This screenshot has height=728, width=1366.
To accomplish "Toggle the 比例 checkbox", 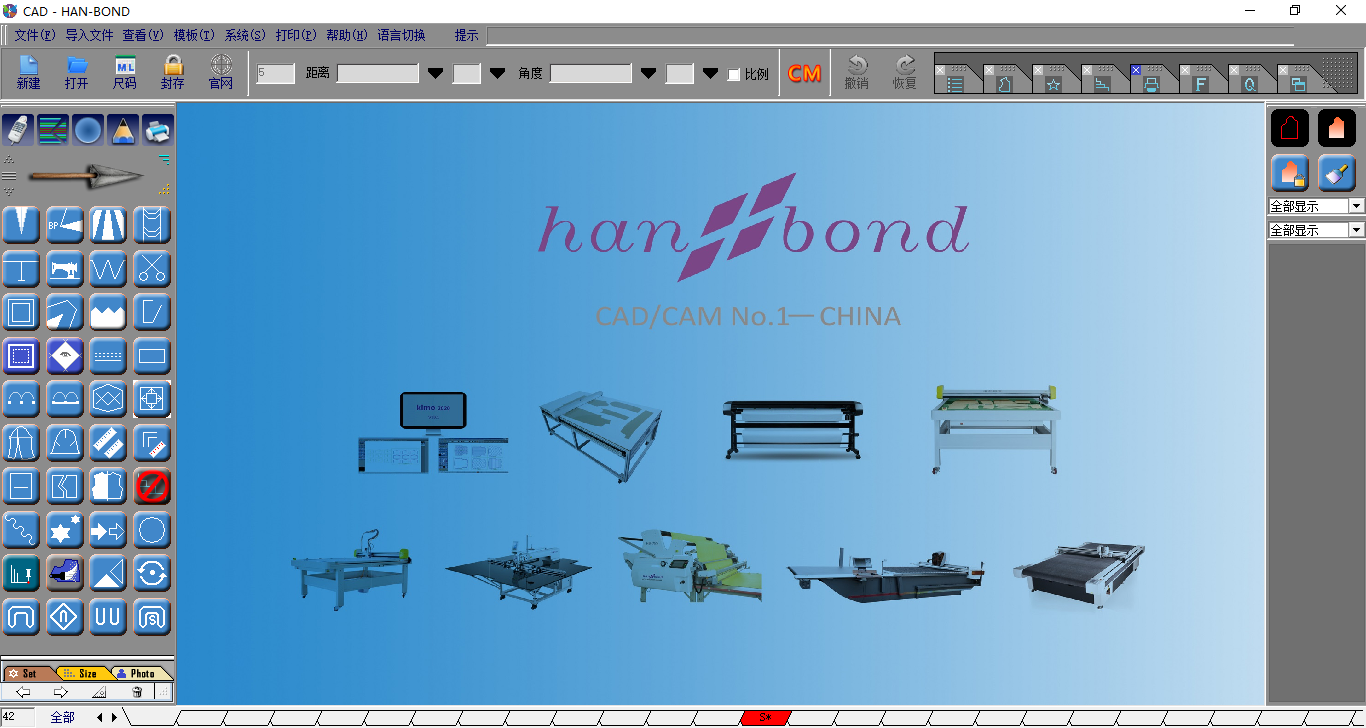I will tap(734, 75).
